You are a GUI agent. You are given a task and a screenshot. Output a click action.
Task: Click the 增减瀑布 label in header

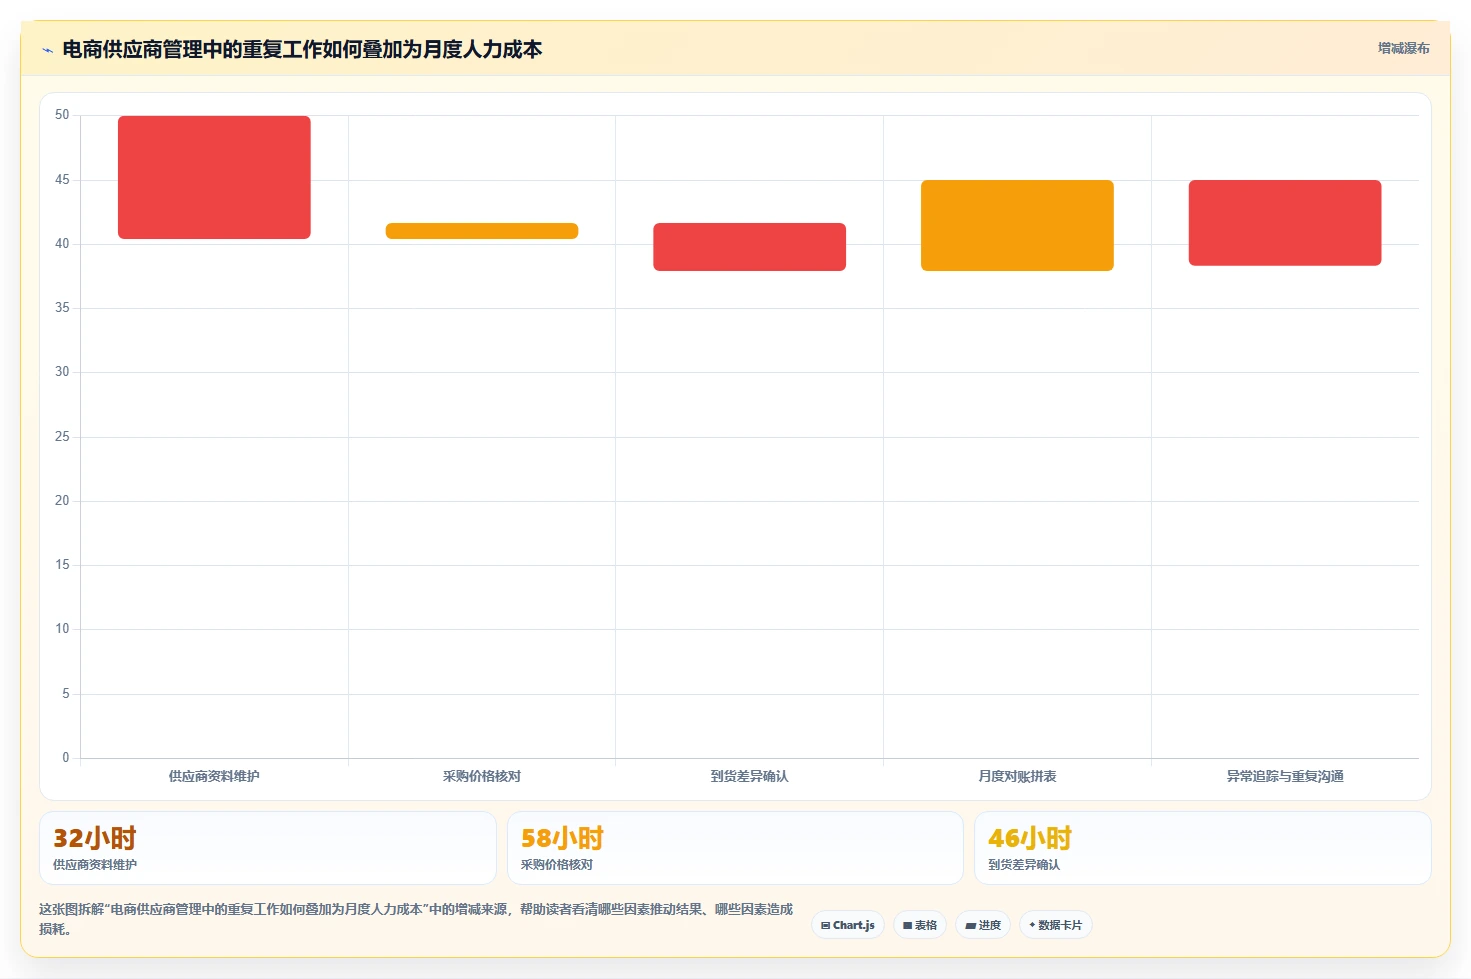pyautogui.click(x=1403, y=48)
